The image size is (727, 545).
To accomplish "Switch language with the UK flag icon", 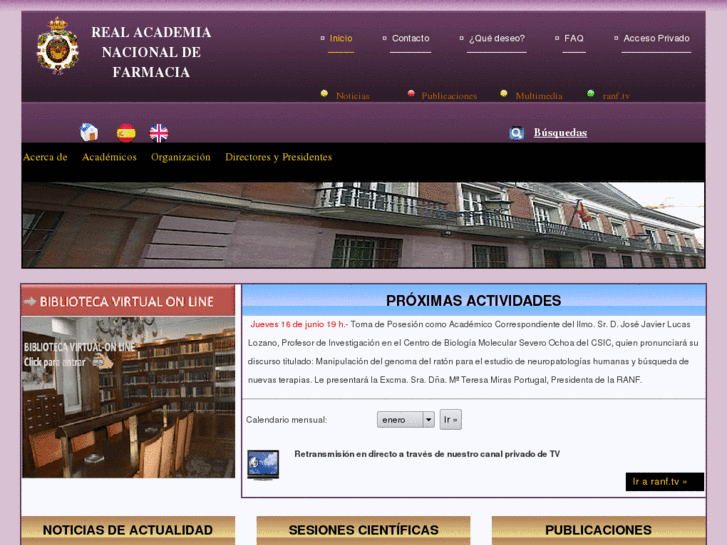I will click(159, 133).
